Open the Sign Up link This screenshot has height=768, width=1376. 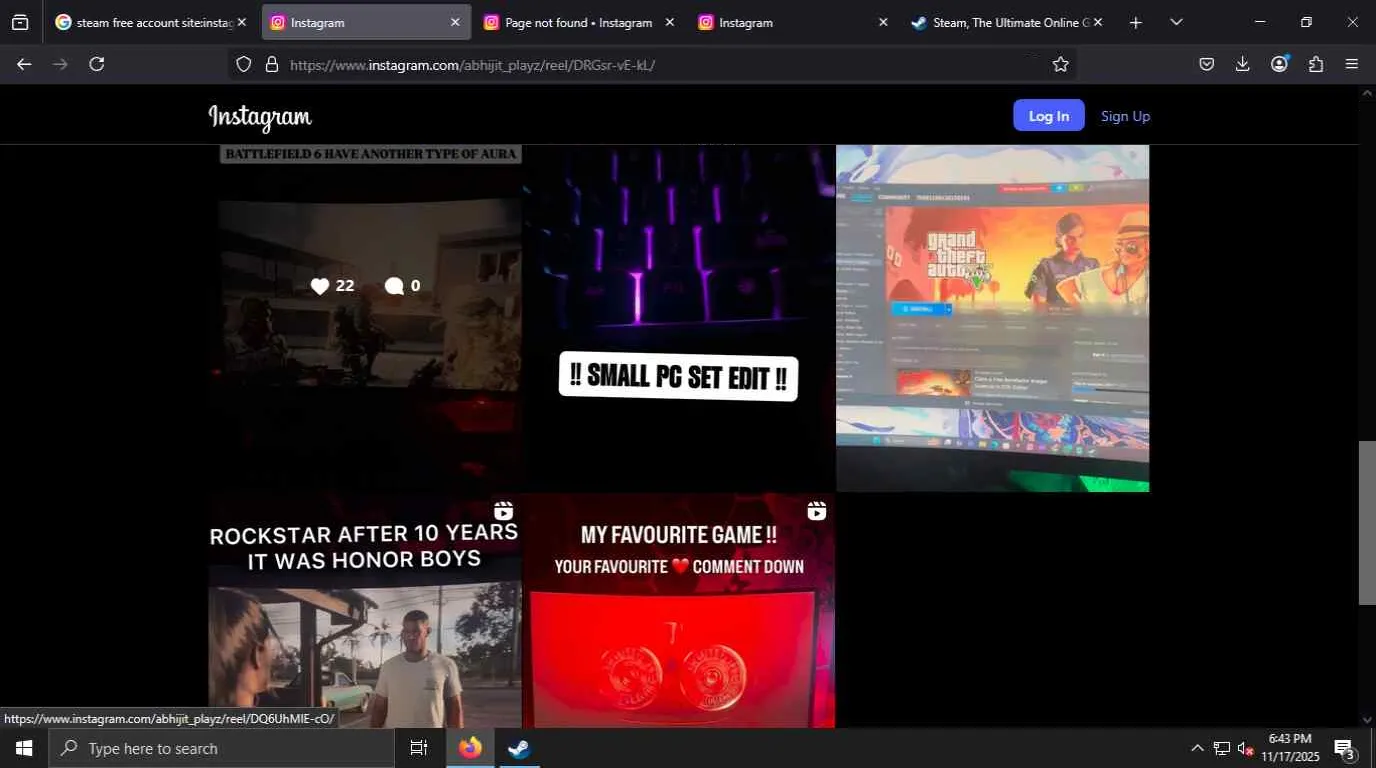click(1125, 116)
